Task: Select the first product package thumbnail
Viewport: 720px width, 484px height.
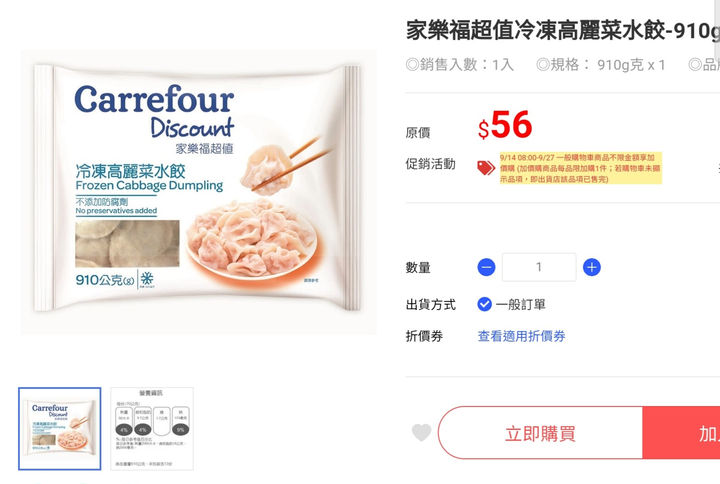Action: point(60,428)
